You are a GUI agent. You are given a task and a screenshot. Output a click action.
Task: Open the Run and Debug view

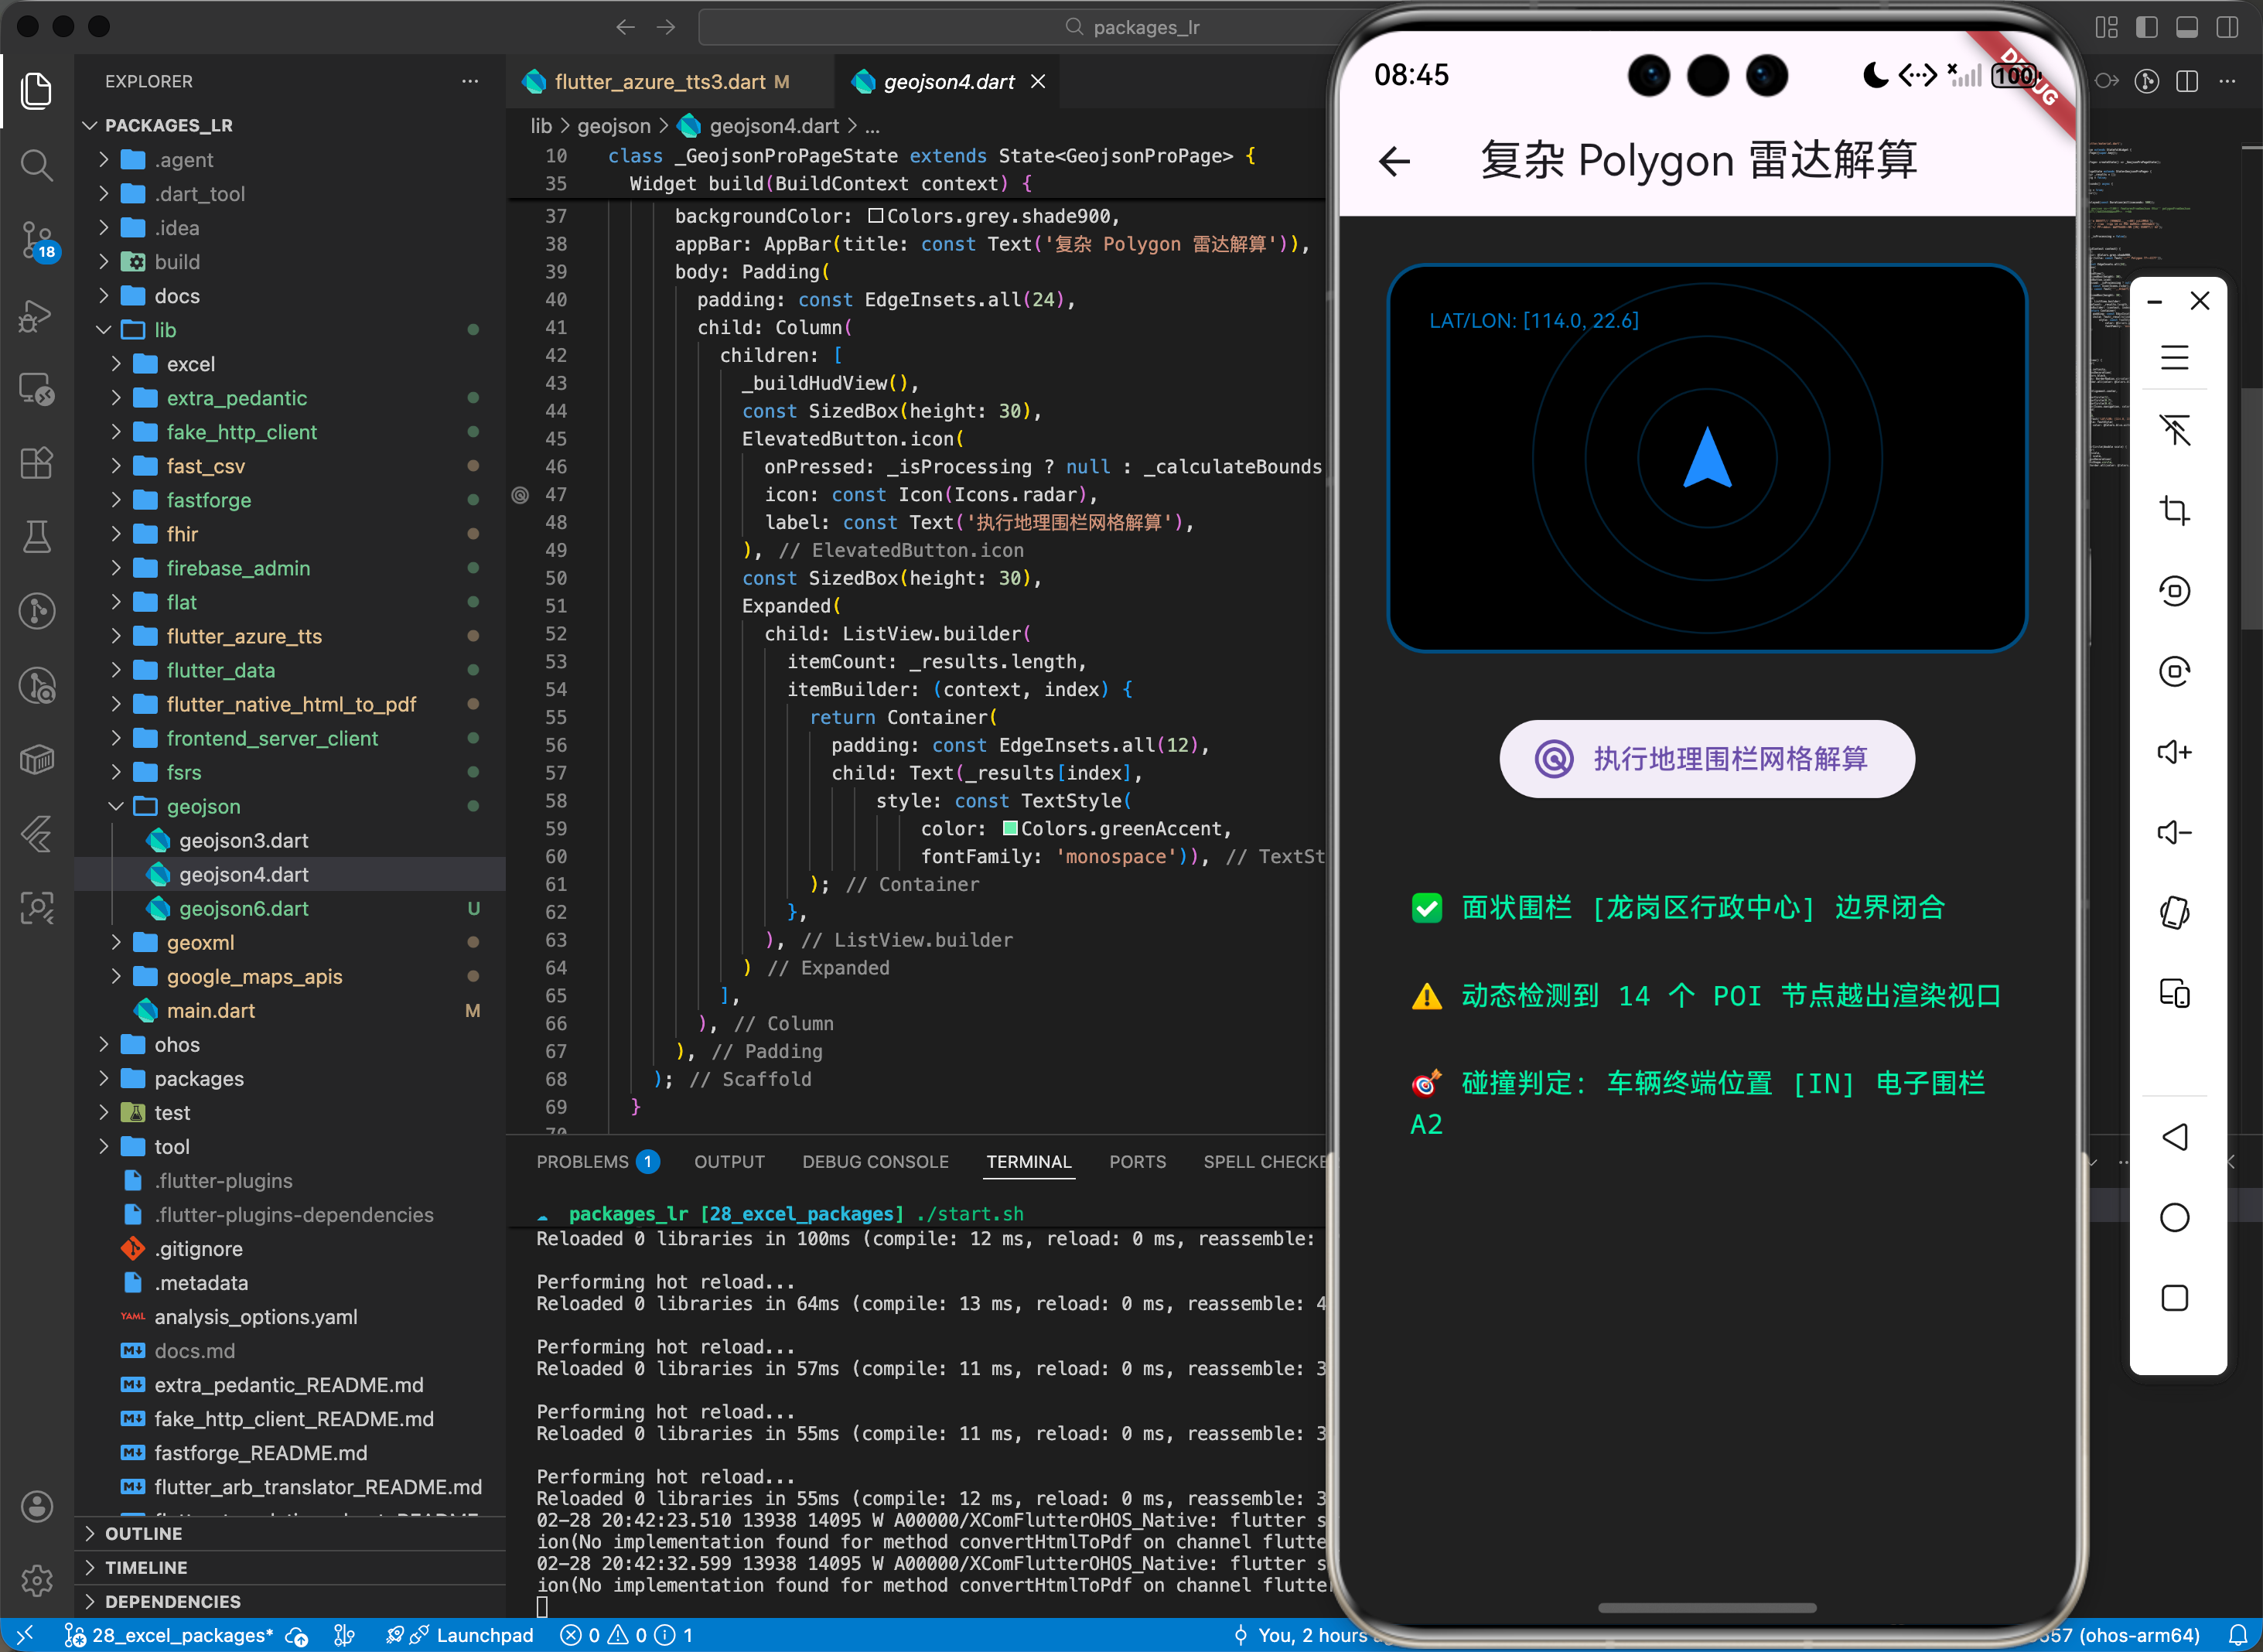pyautogui.click(x=37, y=316)
